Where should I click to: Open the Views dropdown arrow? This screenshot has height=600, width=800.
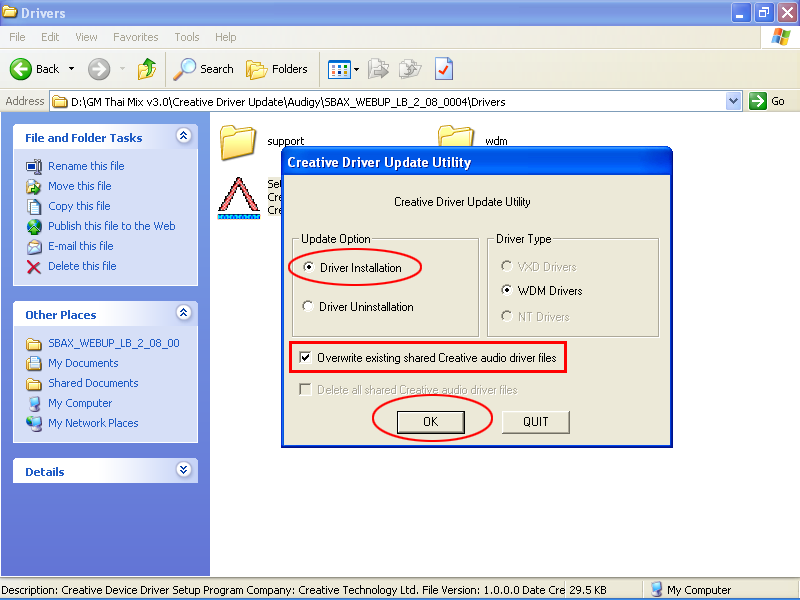[x=356, y=69]
